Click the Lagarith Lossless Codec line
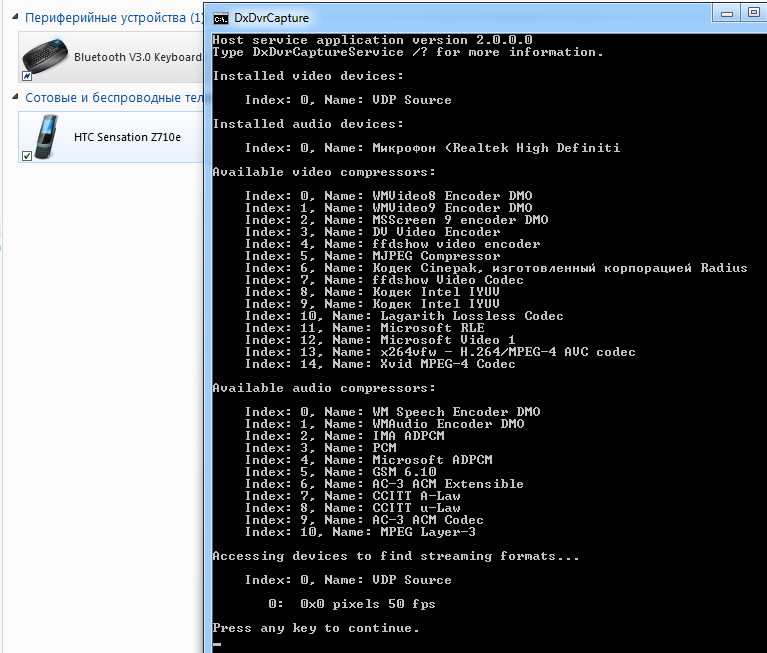This screenshot has height=653, width=767. click(x=404, y=315)
